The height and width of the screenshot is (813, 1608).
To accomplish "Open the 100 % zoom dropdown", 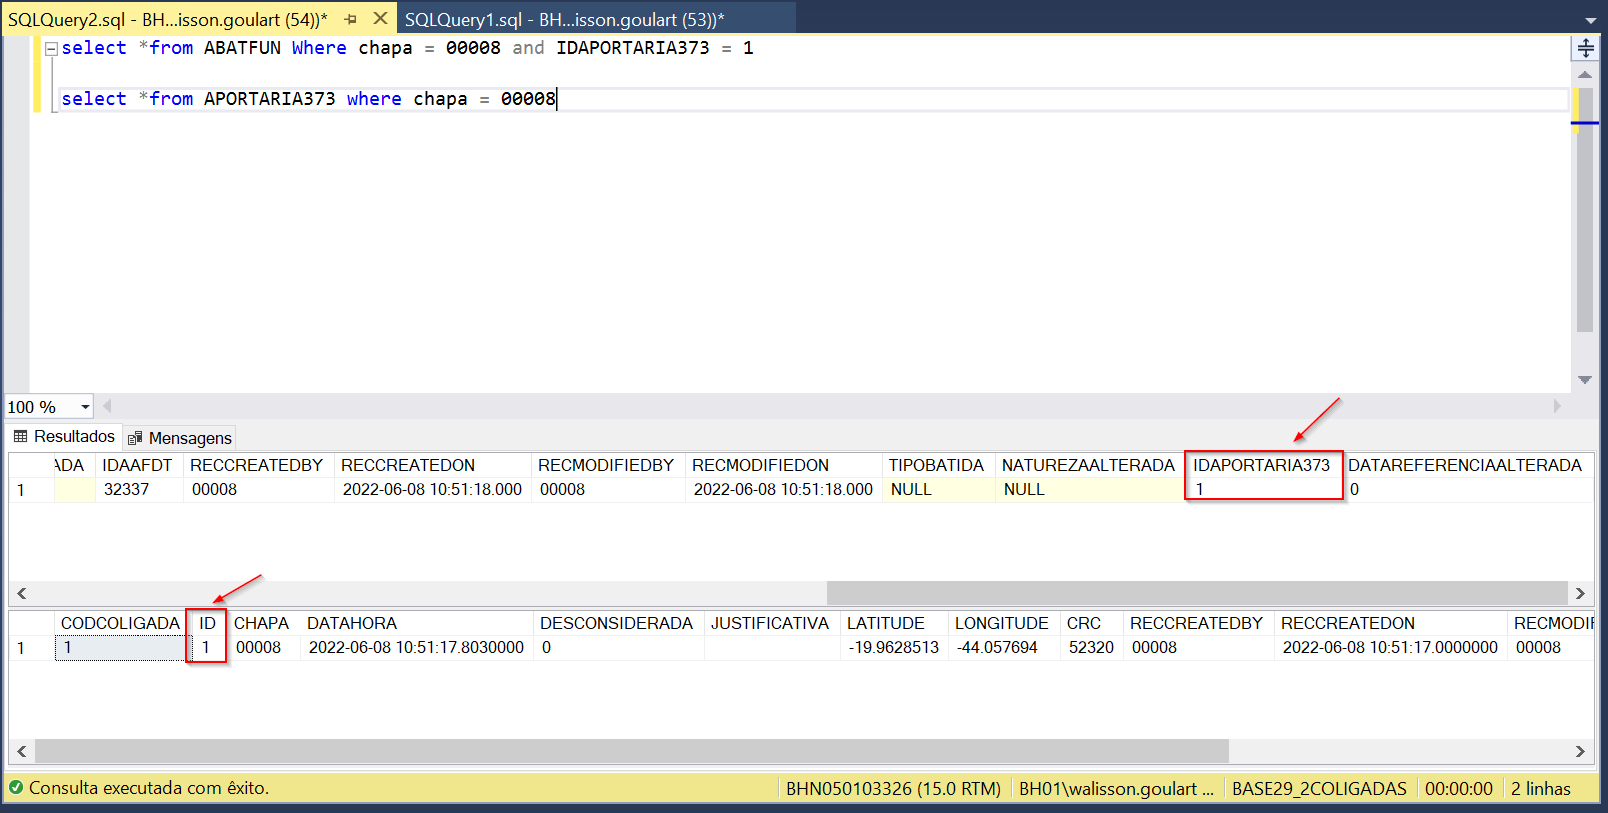I will pyautogui.click(x=85, y=407).
